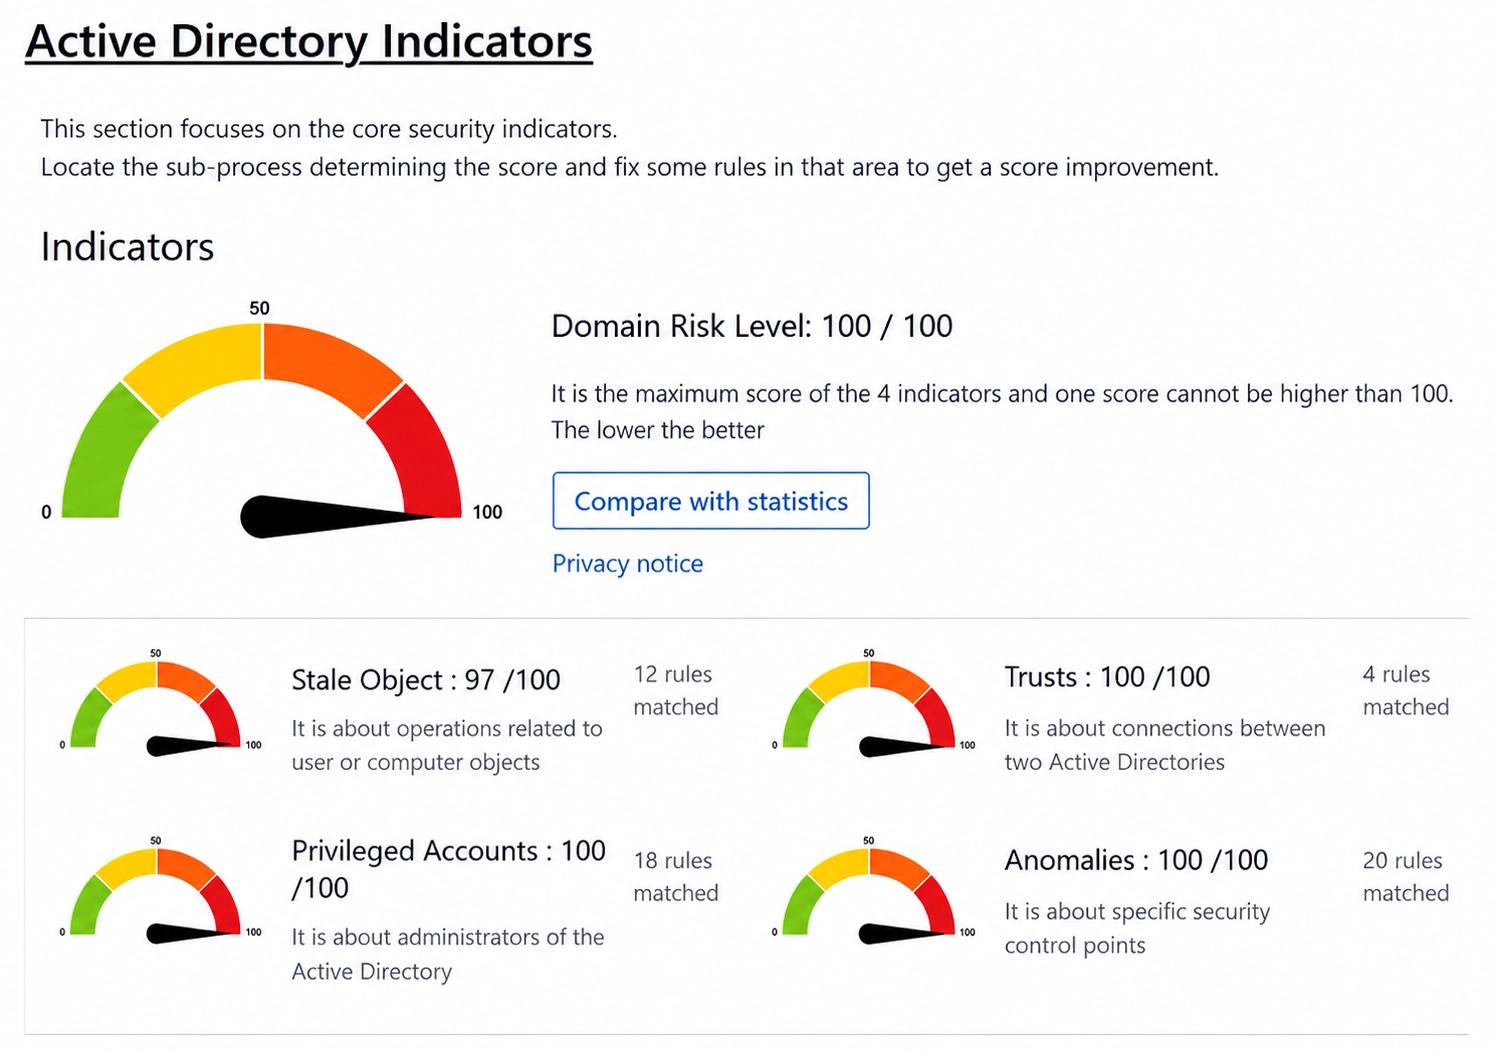This screenshot has width=1495, height=1052.
Task: Click 'It is about connections between' description
Action: coord(1165,745)
